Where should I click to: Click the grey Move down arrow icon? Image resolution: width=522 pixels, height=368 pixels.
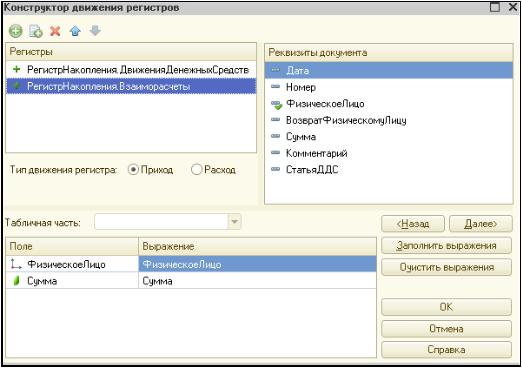tap(95, 31)
